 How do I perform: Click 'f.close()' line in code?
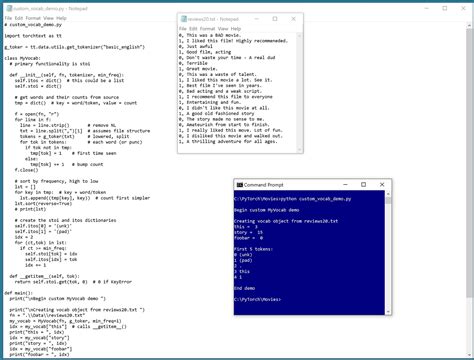click(x=26, y=170)
